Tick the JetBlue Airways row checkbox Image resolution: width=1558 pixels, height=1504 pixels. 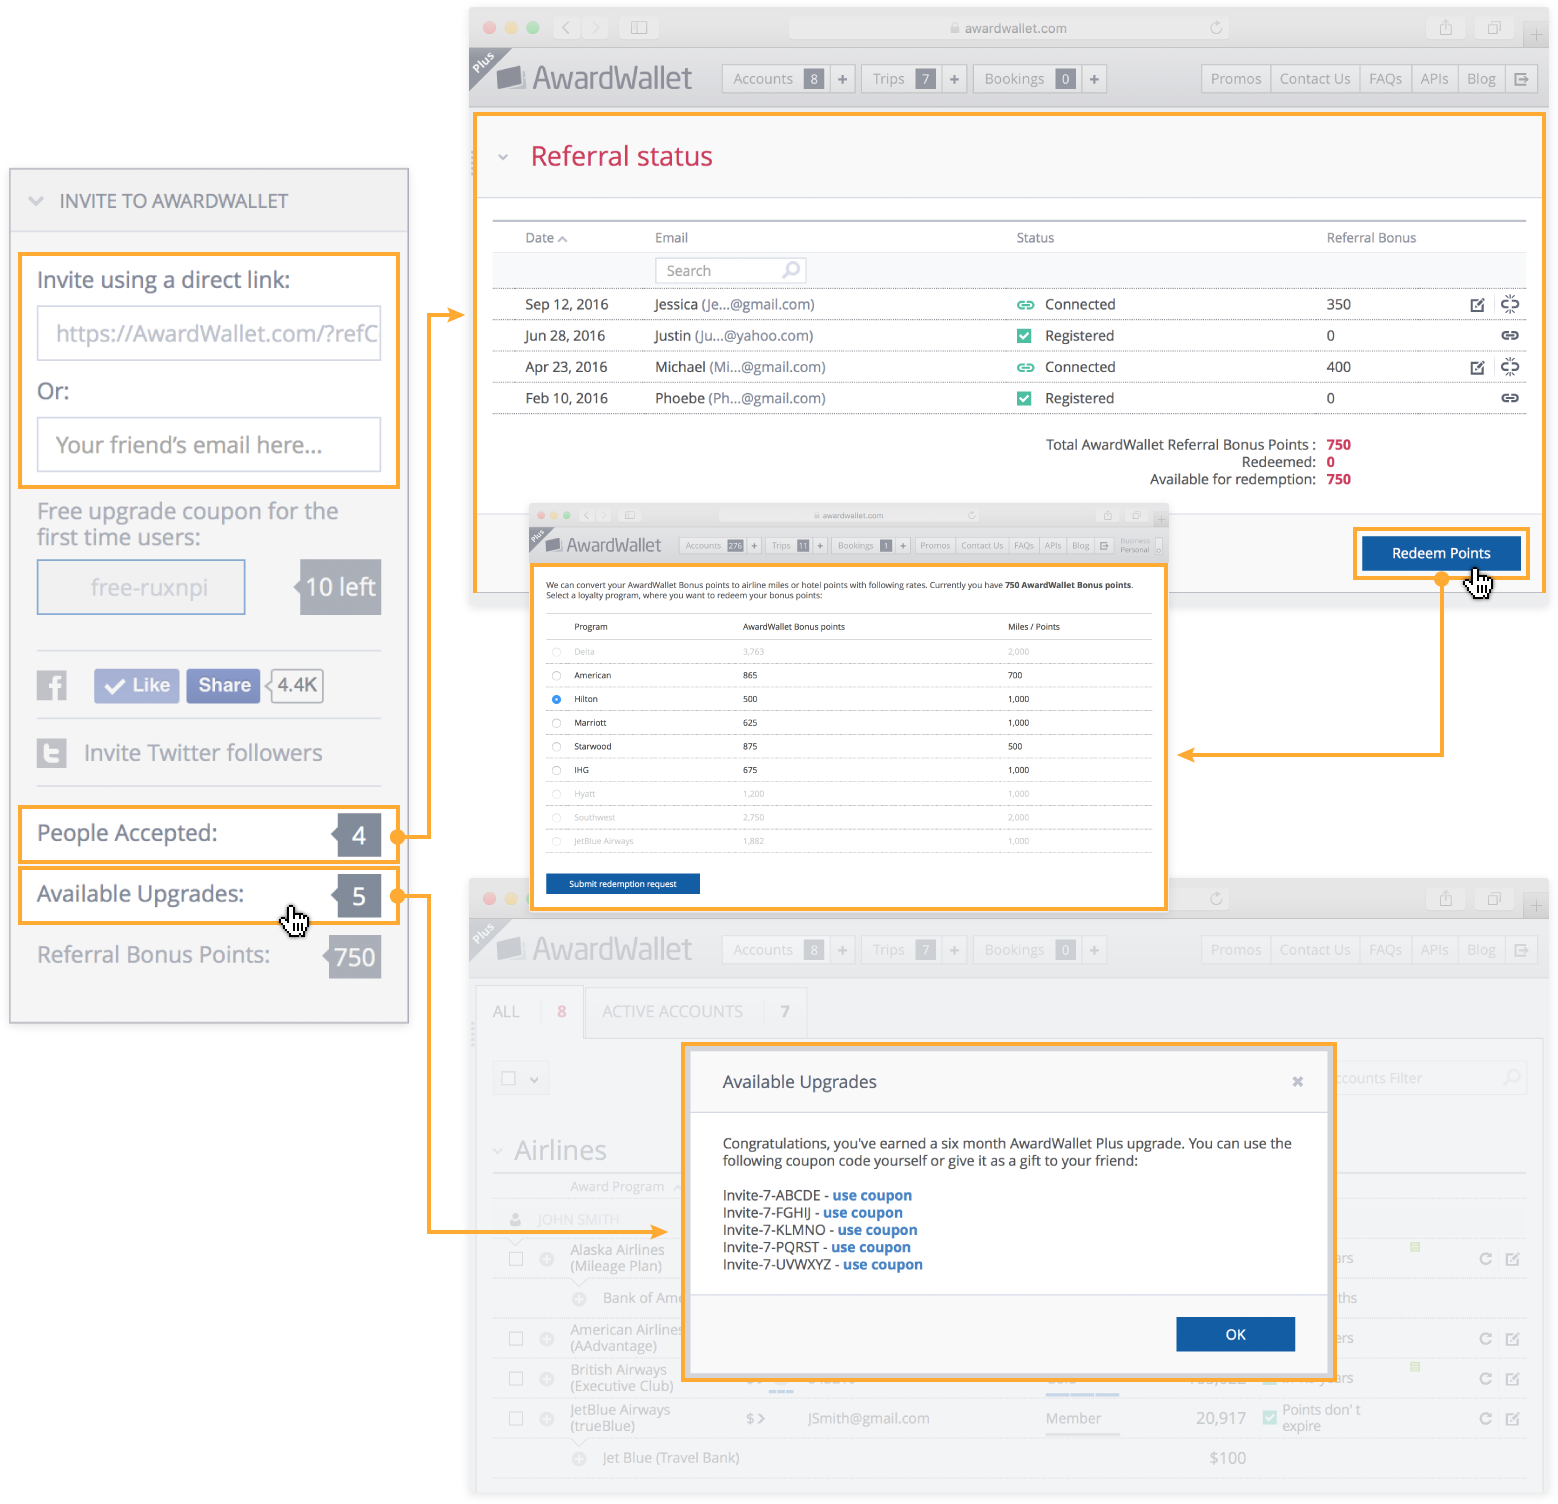pyautogui.click(x=516, y=1418)
